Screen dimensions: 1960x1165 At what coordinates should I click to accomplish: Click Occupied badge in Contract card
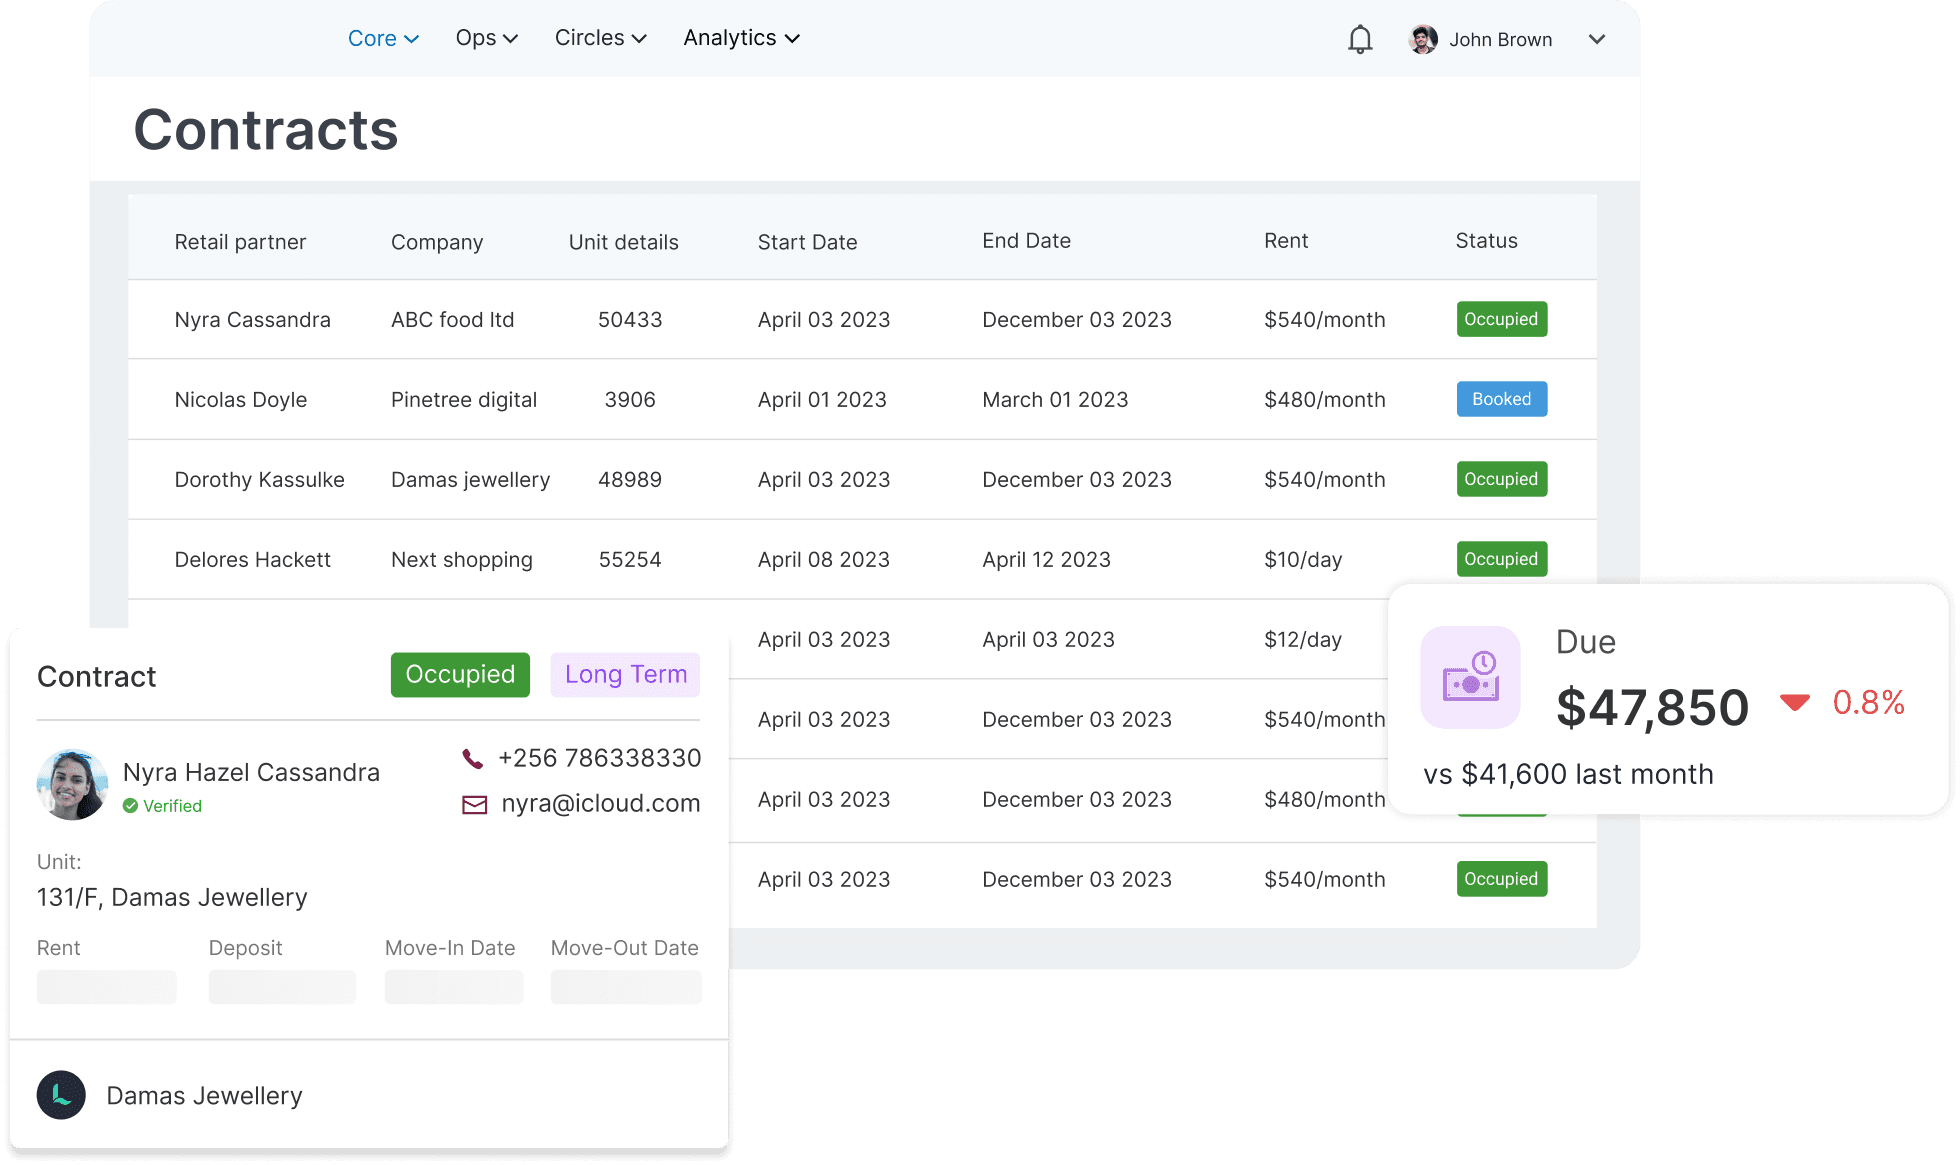click(x=460, y=675)
